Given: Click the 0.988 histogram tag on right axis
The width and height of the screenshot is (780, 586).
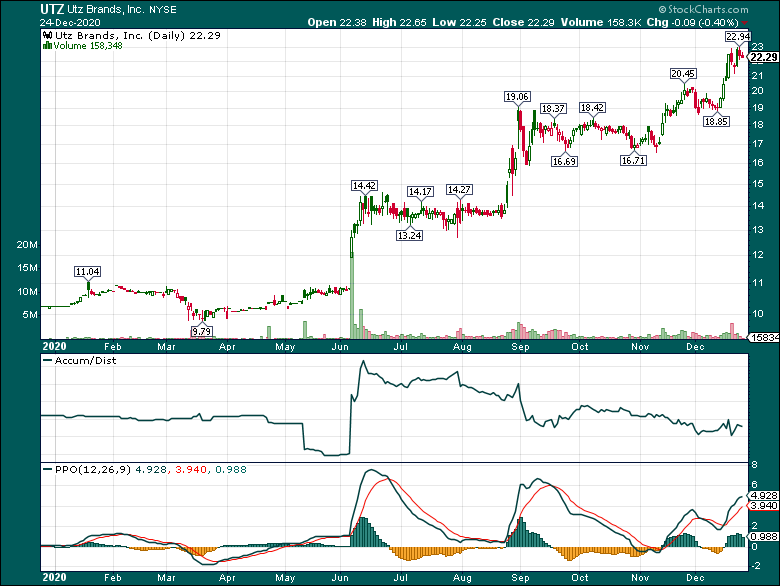Looking at the screenshot, I should 764,536.
